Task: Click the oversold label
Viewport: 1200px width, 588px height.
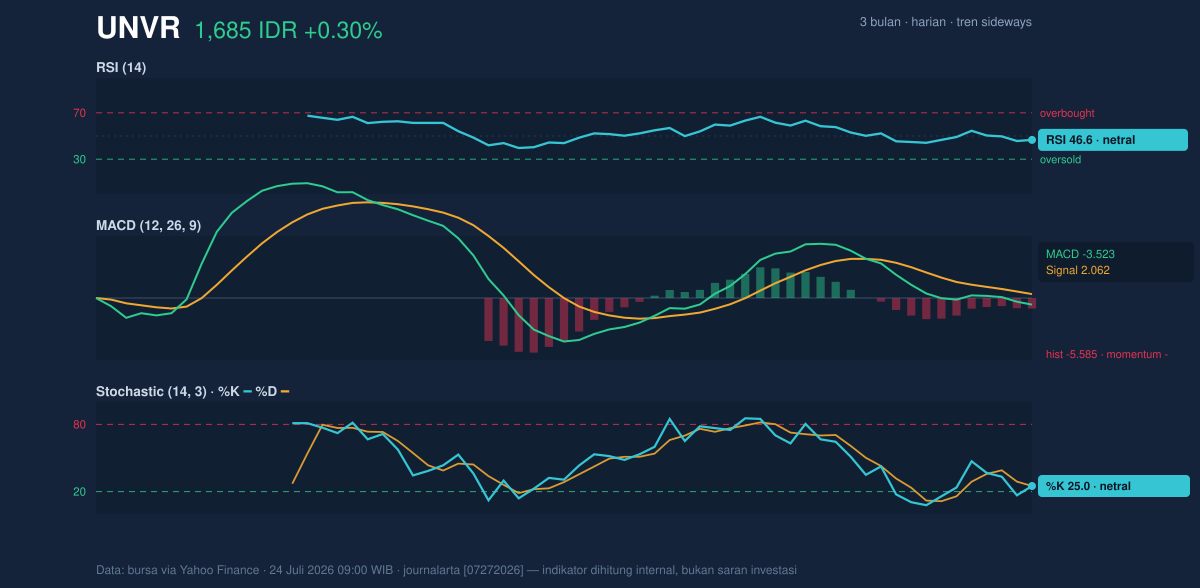Action: click(1061, 159)
